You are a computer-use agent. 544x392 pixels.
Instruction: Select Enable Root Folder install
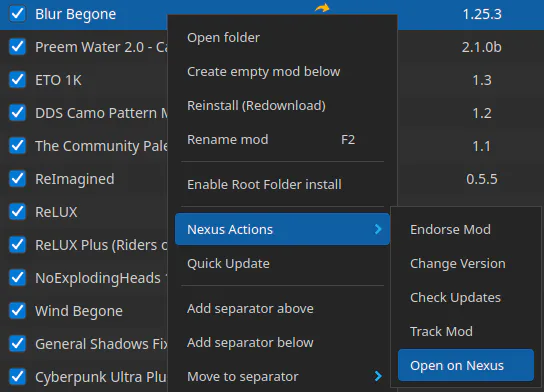(282, 185)
